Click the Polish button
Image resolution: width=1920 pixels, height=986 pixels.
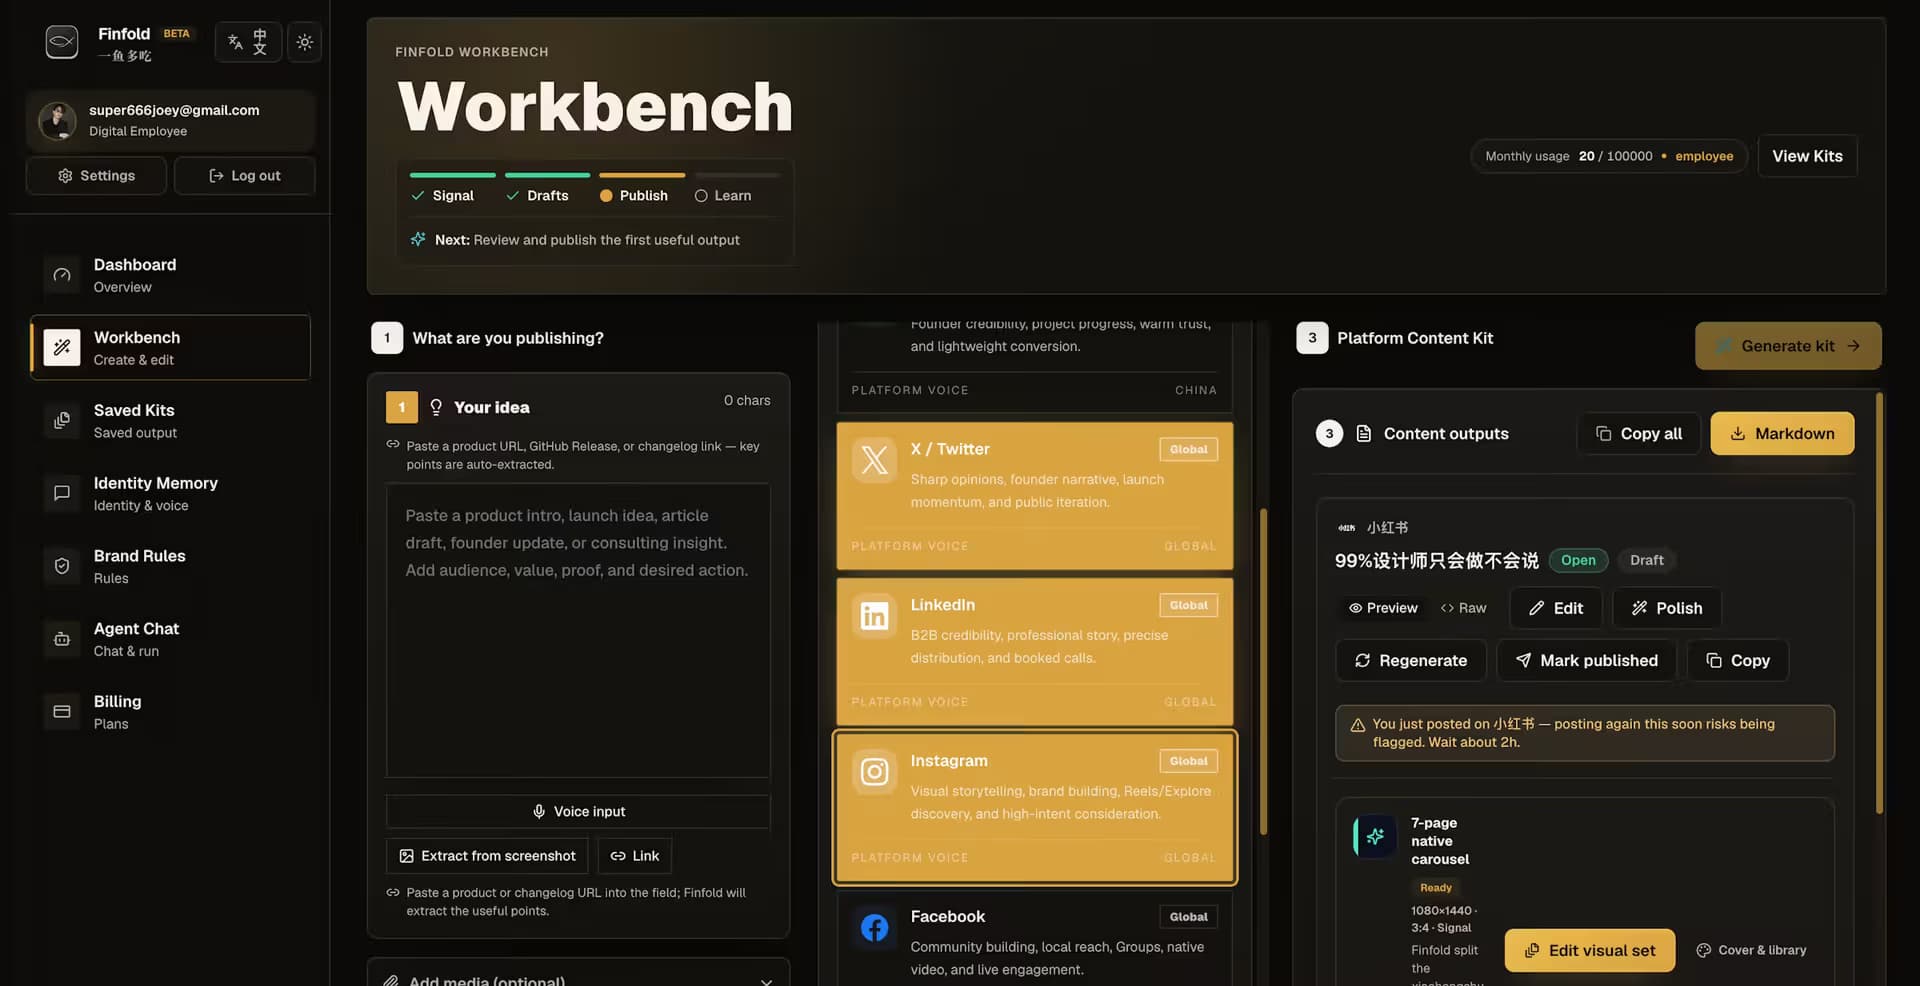point(1666,608)
